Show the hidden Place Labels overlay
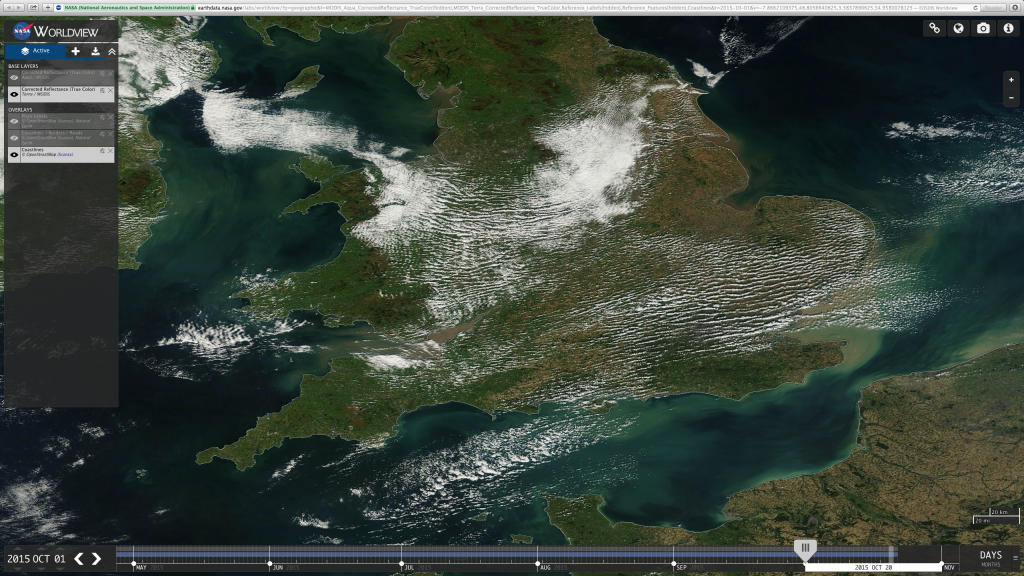Screen dimensions: 1024x576 (14, 121)
